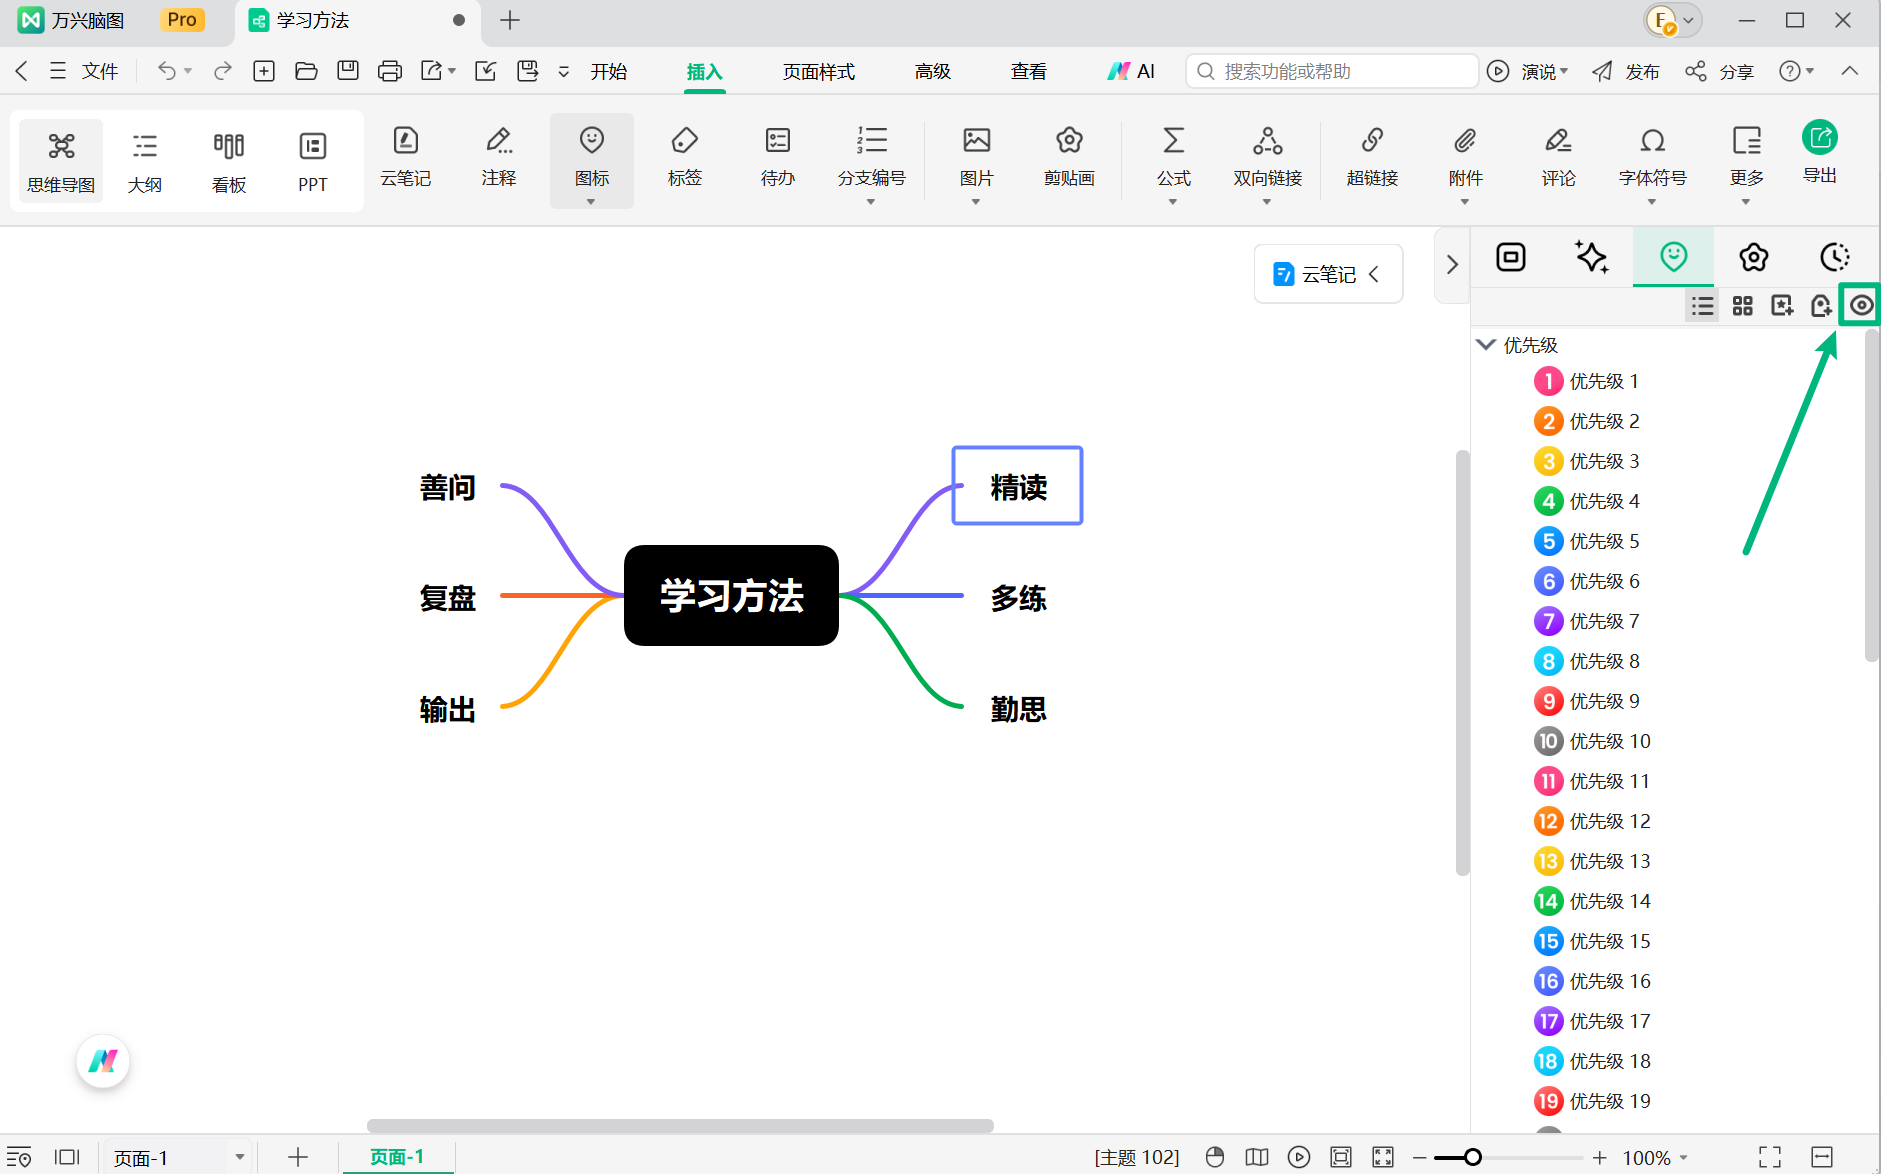Collapse the ribbon with up chevron

1850,71
